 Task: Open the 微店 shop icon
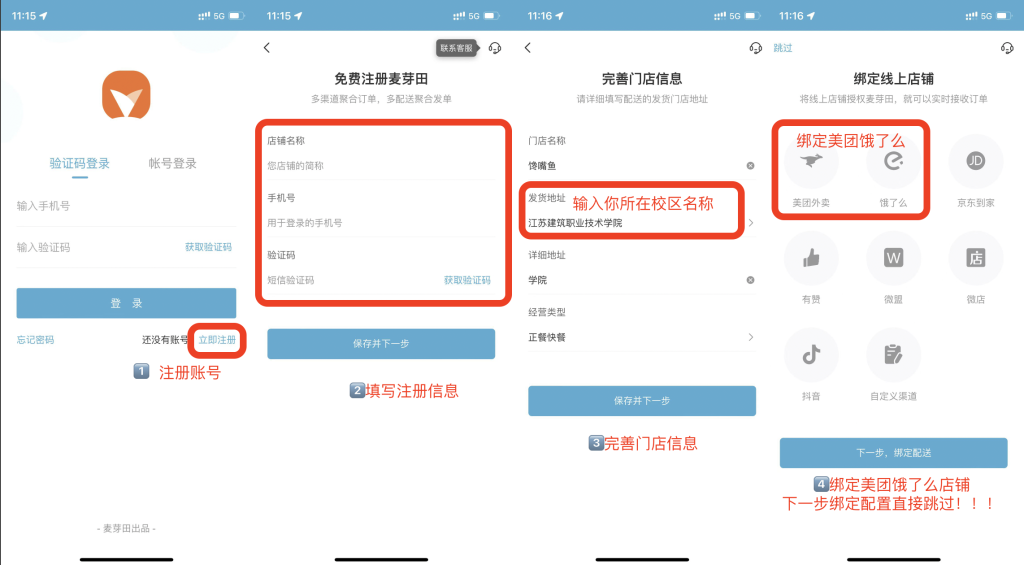[x=975, y=258]
